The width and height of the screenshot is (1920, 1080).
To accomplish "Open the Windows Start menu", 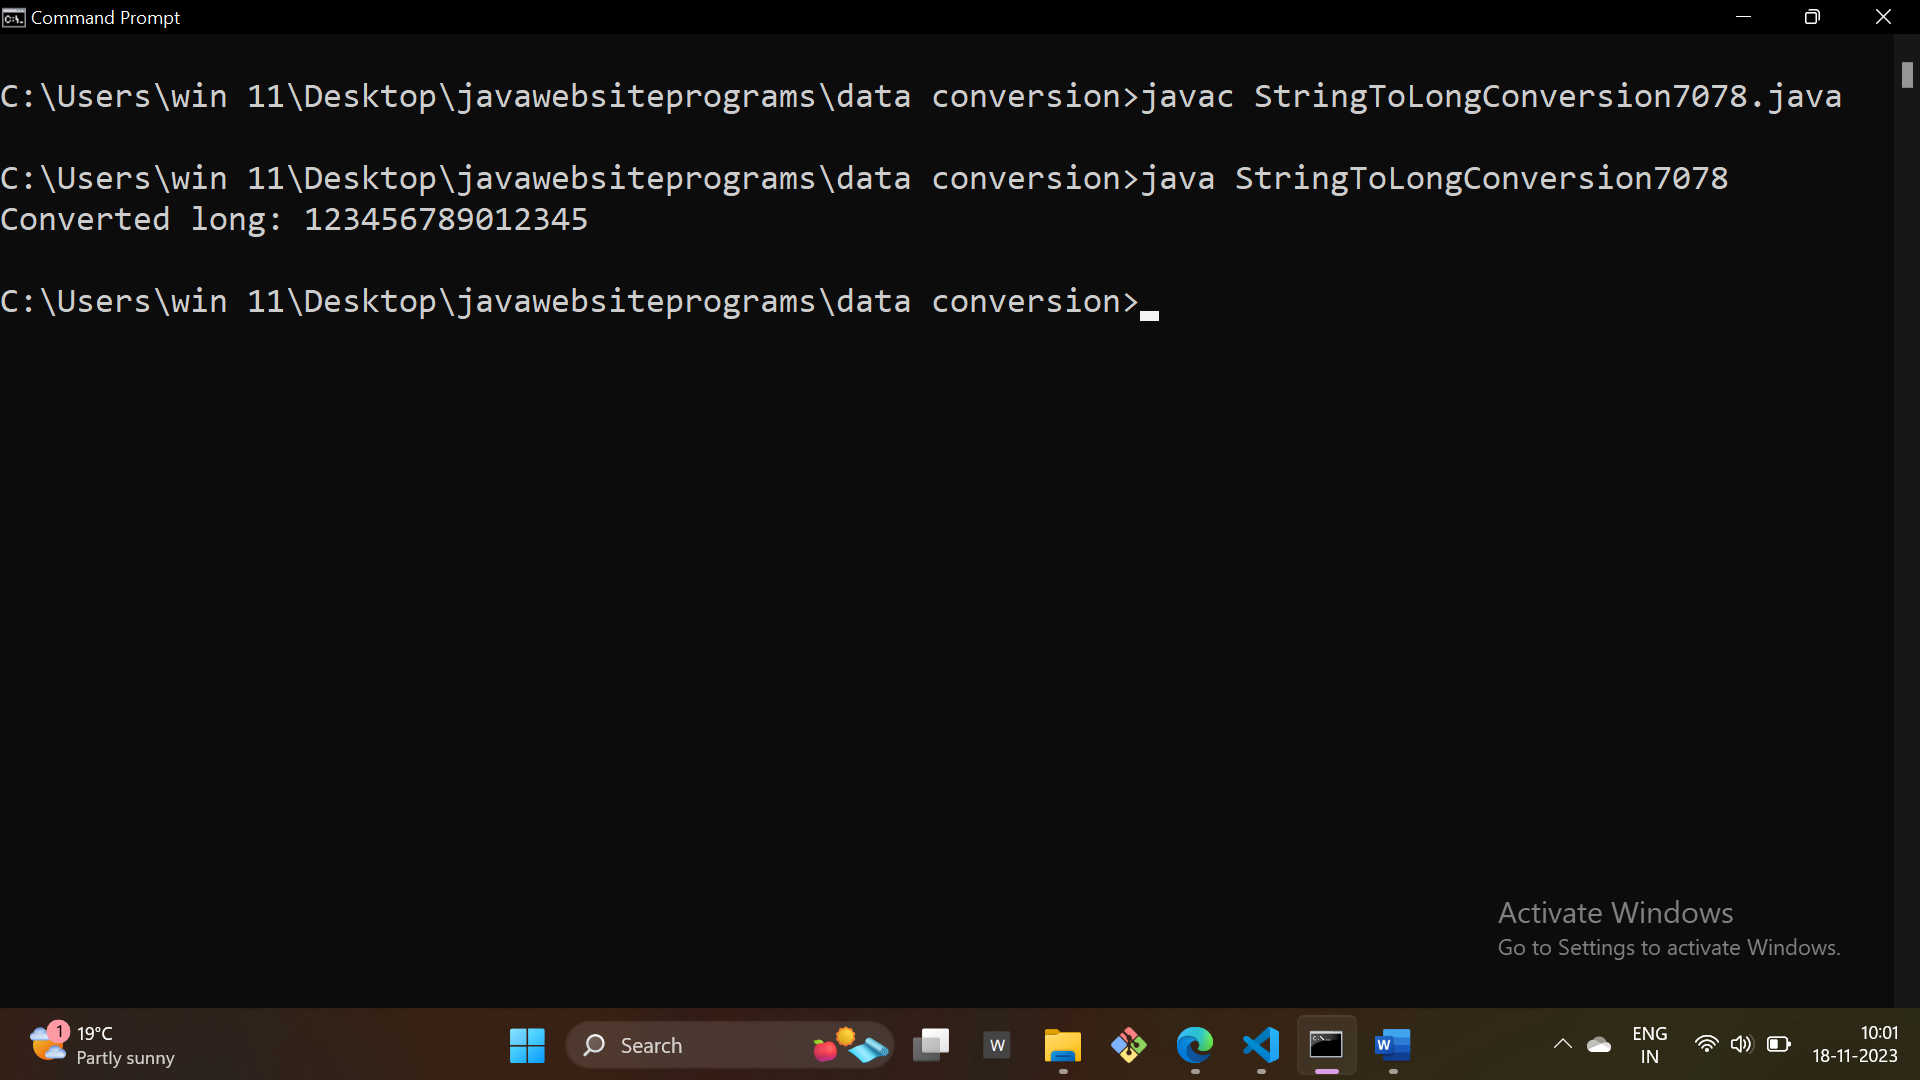I will click(x=527, y=1045).
